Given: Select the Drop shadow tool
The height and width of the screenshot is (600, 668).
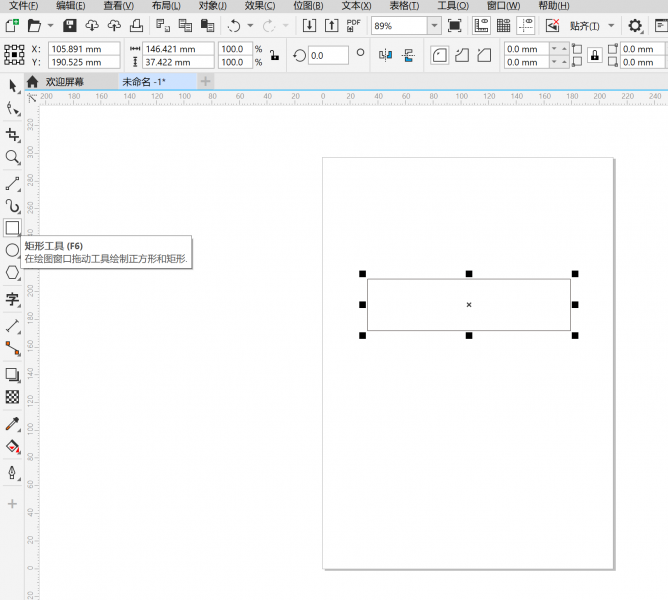Looking at the screenshot, I should (x=13, y=375).
